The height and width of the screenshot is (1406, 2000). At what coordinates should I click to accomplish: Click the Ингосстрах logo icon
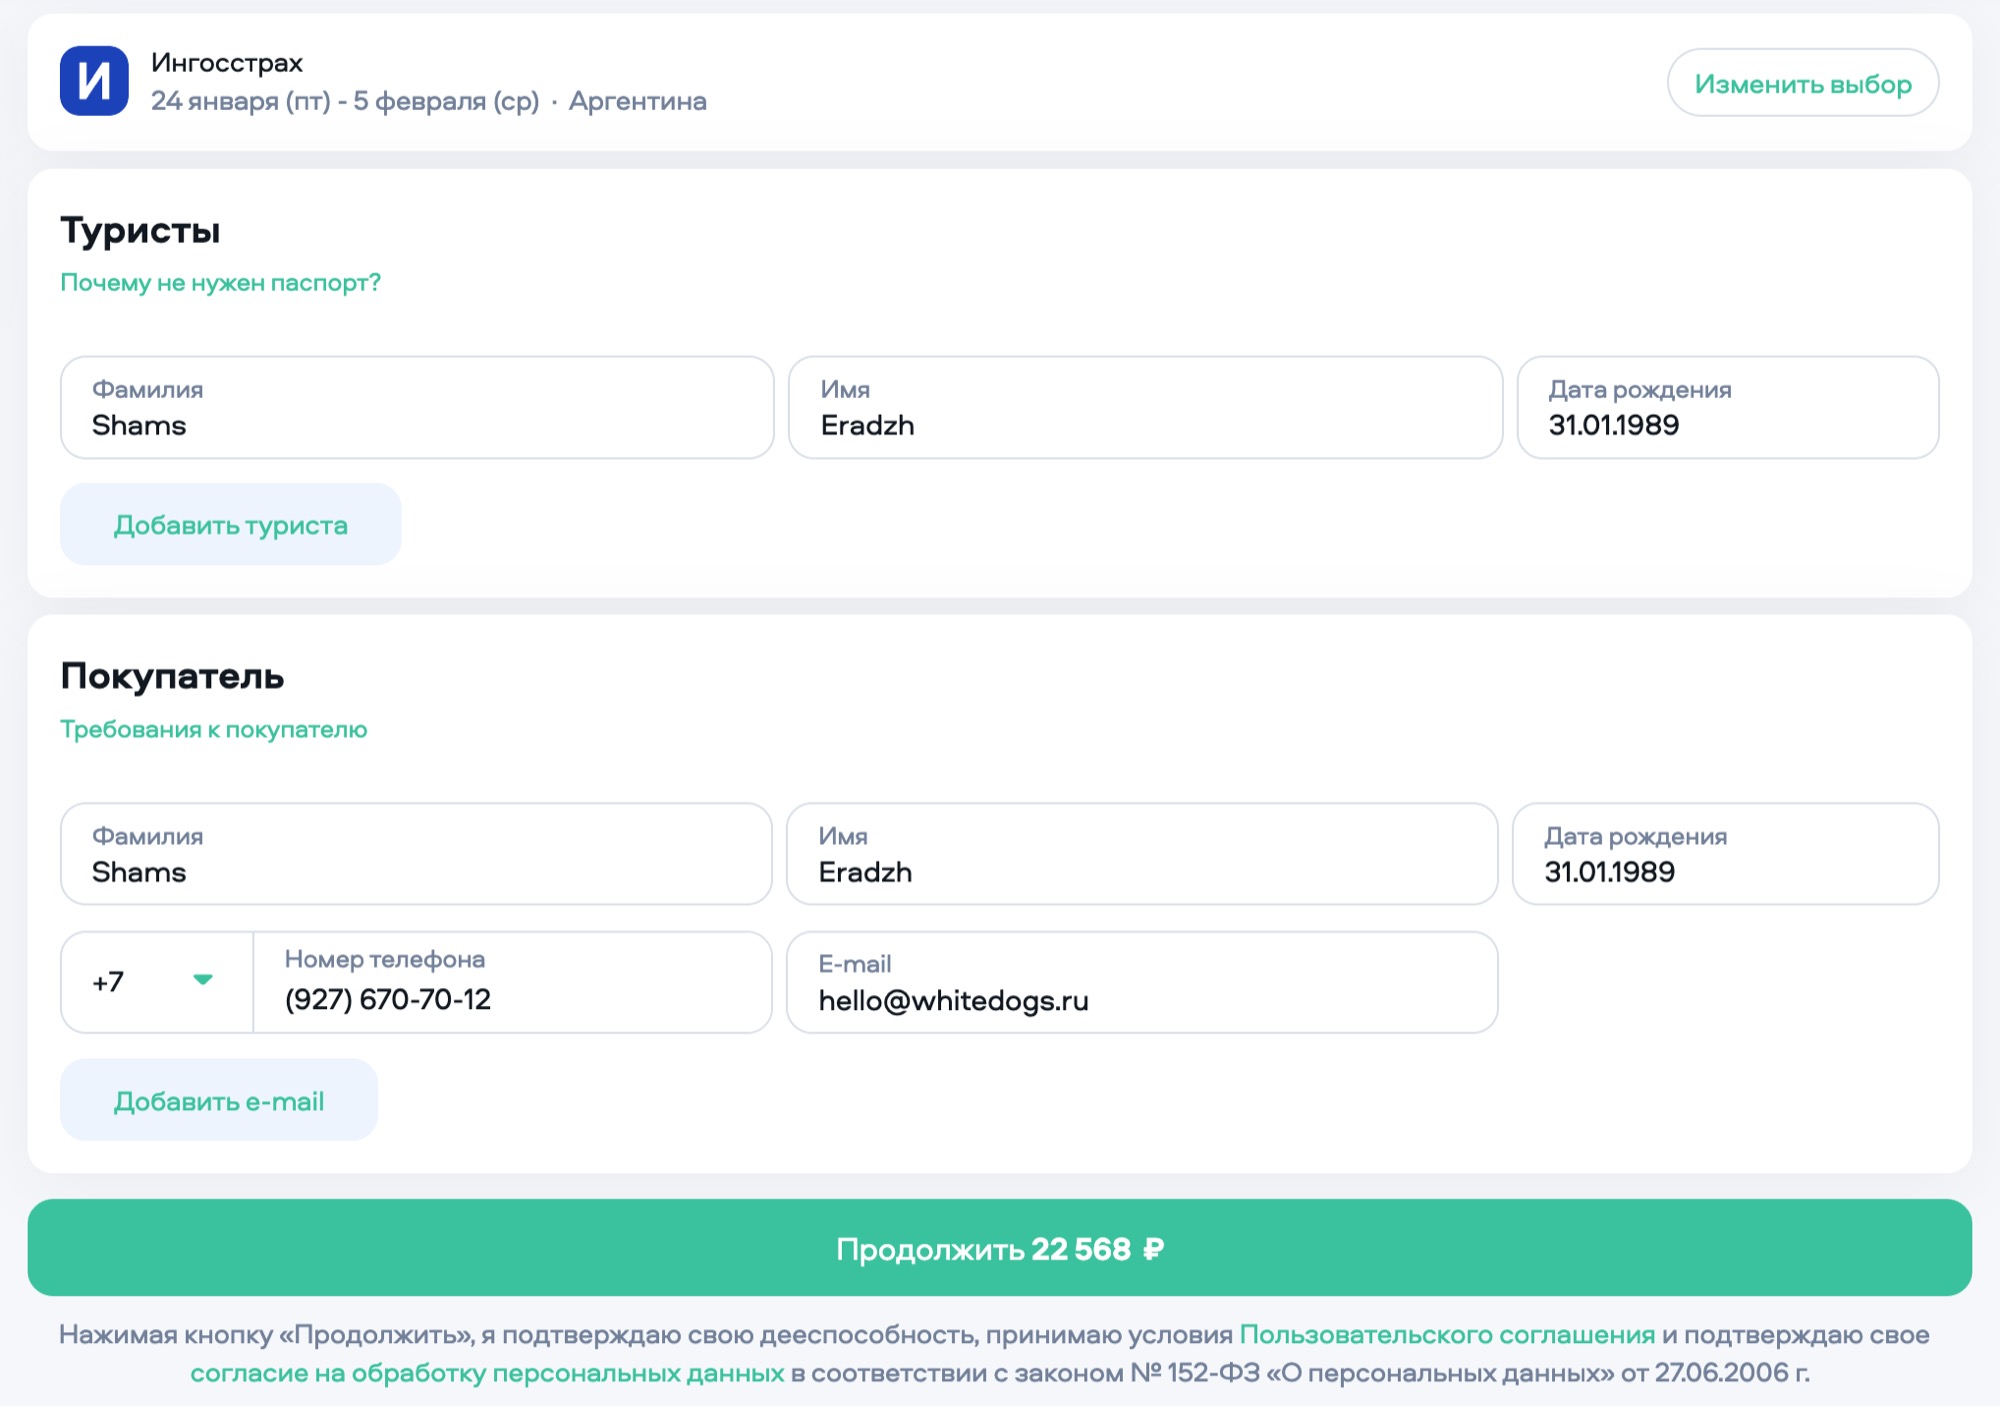coord(94,81)
